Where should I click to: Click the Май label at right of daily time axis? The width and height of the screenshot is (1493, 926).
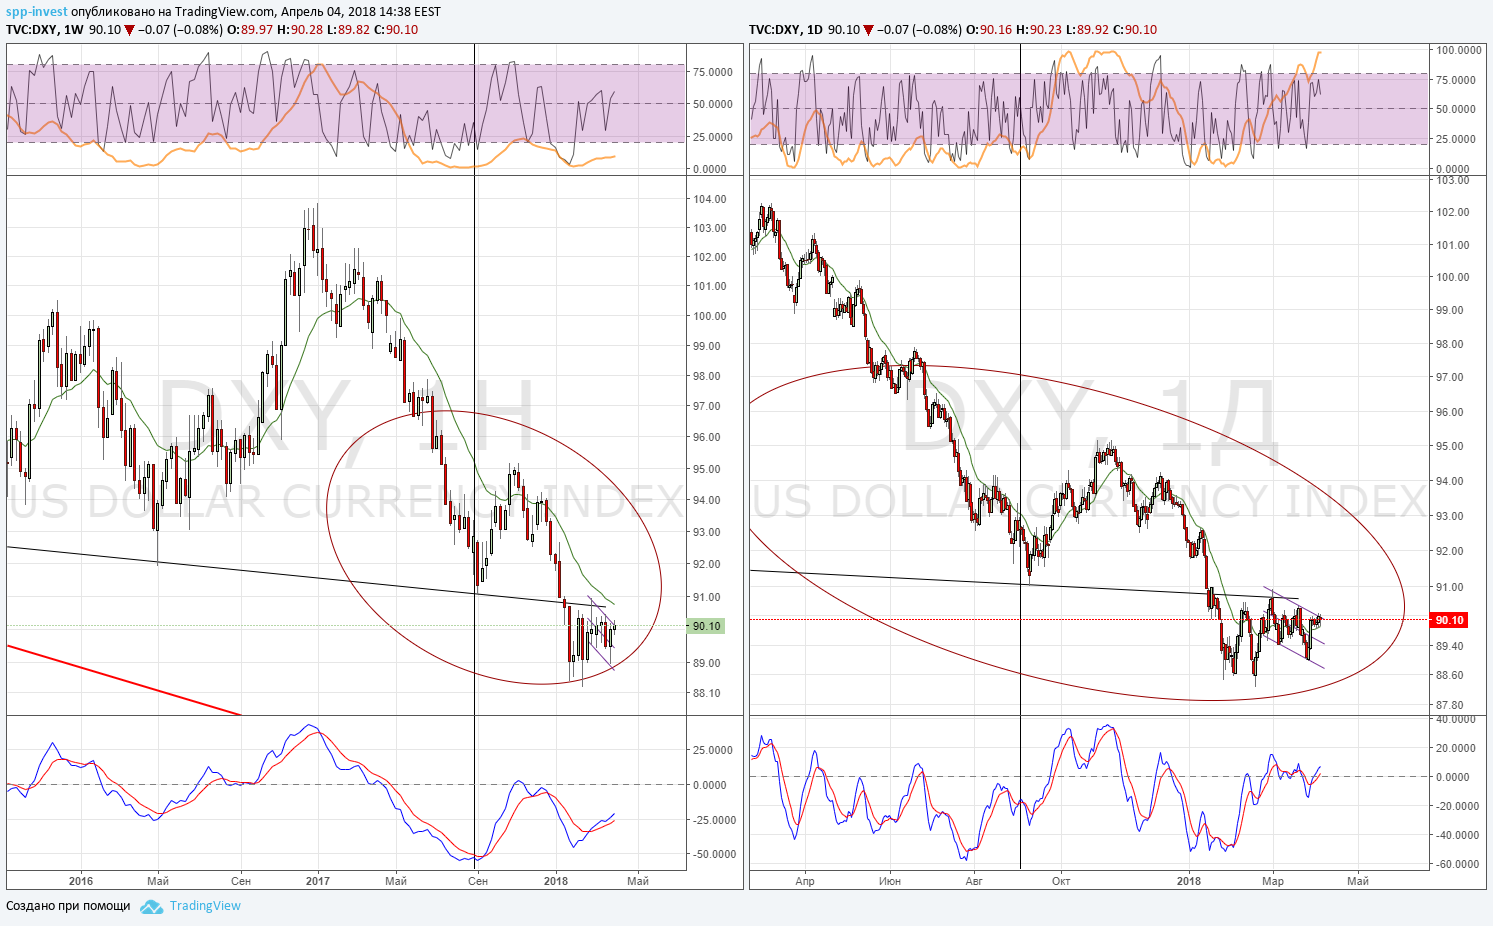pyautogui.click(x=1358, y=881)
